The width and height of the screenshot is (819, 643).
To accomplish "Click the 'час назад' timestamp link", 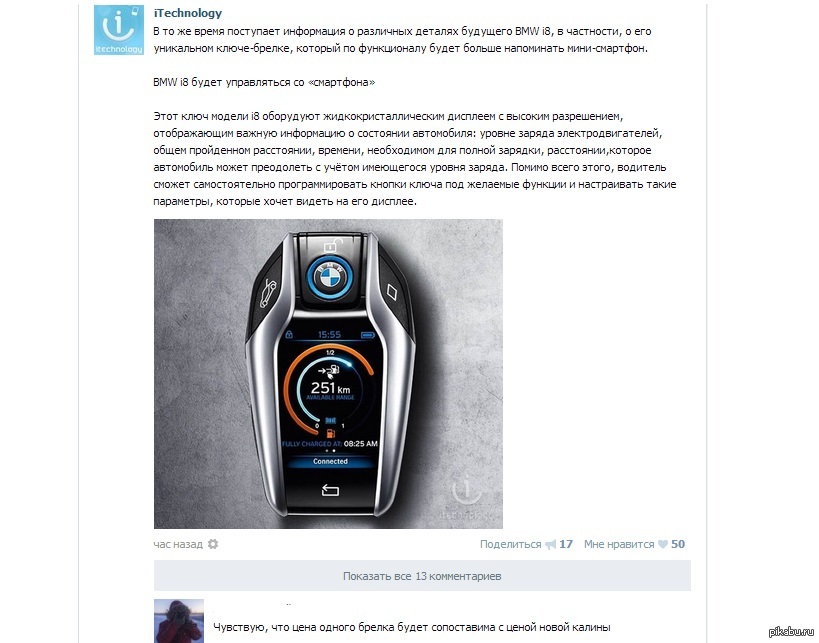I will (x=178, y=544).
